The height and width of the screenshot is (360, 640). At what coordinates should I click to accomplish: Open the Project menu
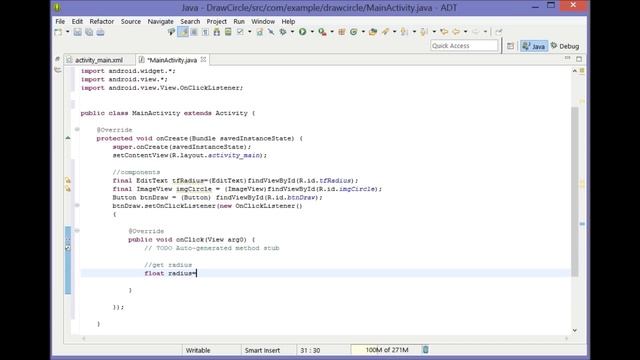click(x=216, y=21)
